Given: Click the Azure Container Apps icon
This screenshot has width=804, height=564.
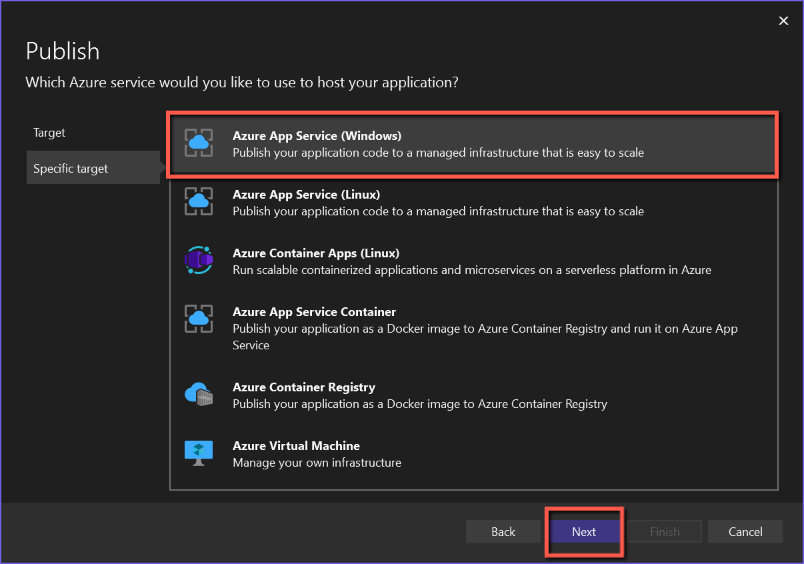Looking at the screenshot, I should click(199, 260).
